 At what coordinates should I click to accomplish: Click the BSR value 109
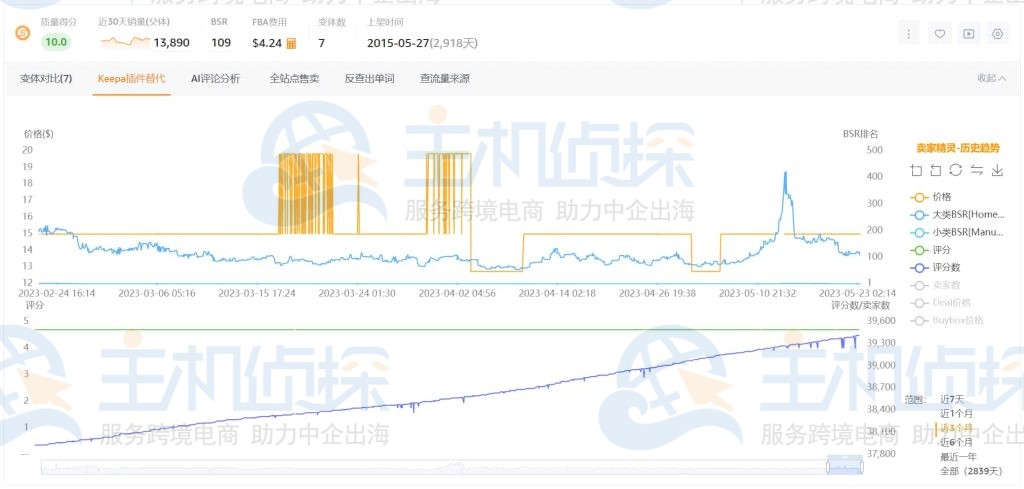pos(221,42)
